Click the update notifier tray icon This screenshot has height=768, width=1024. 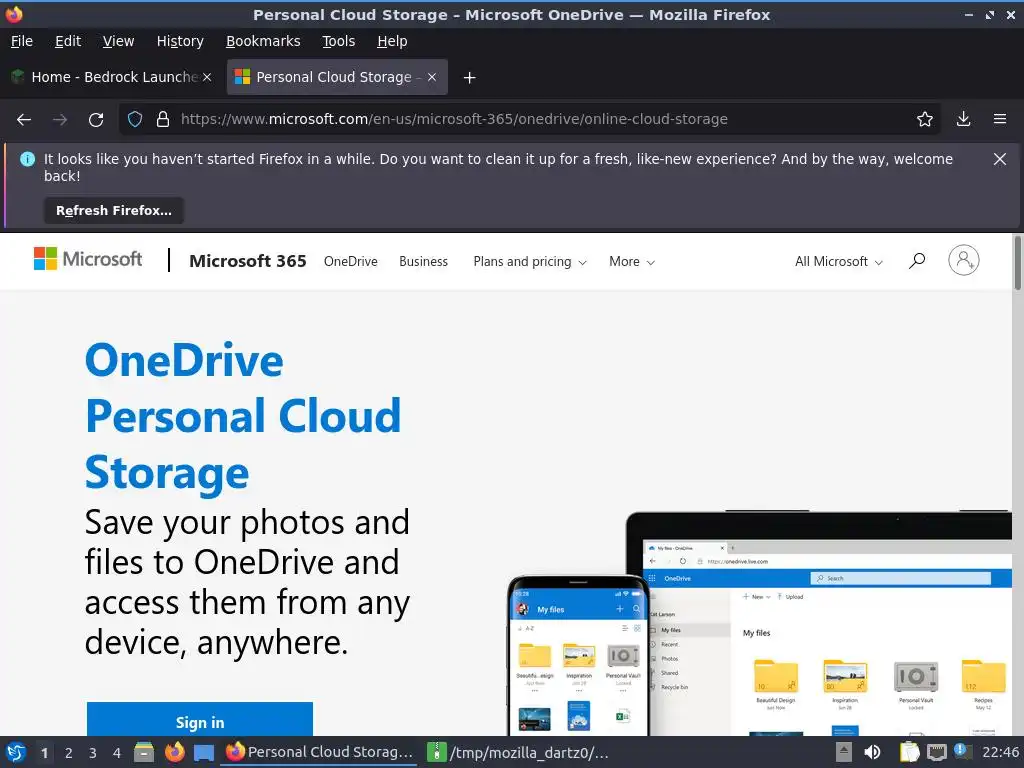[963, 751]
